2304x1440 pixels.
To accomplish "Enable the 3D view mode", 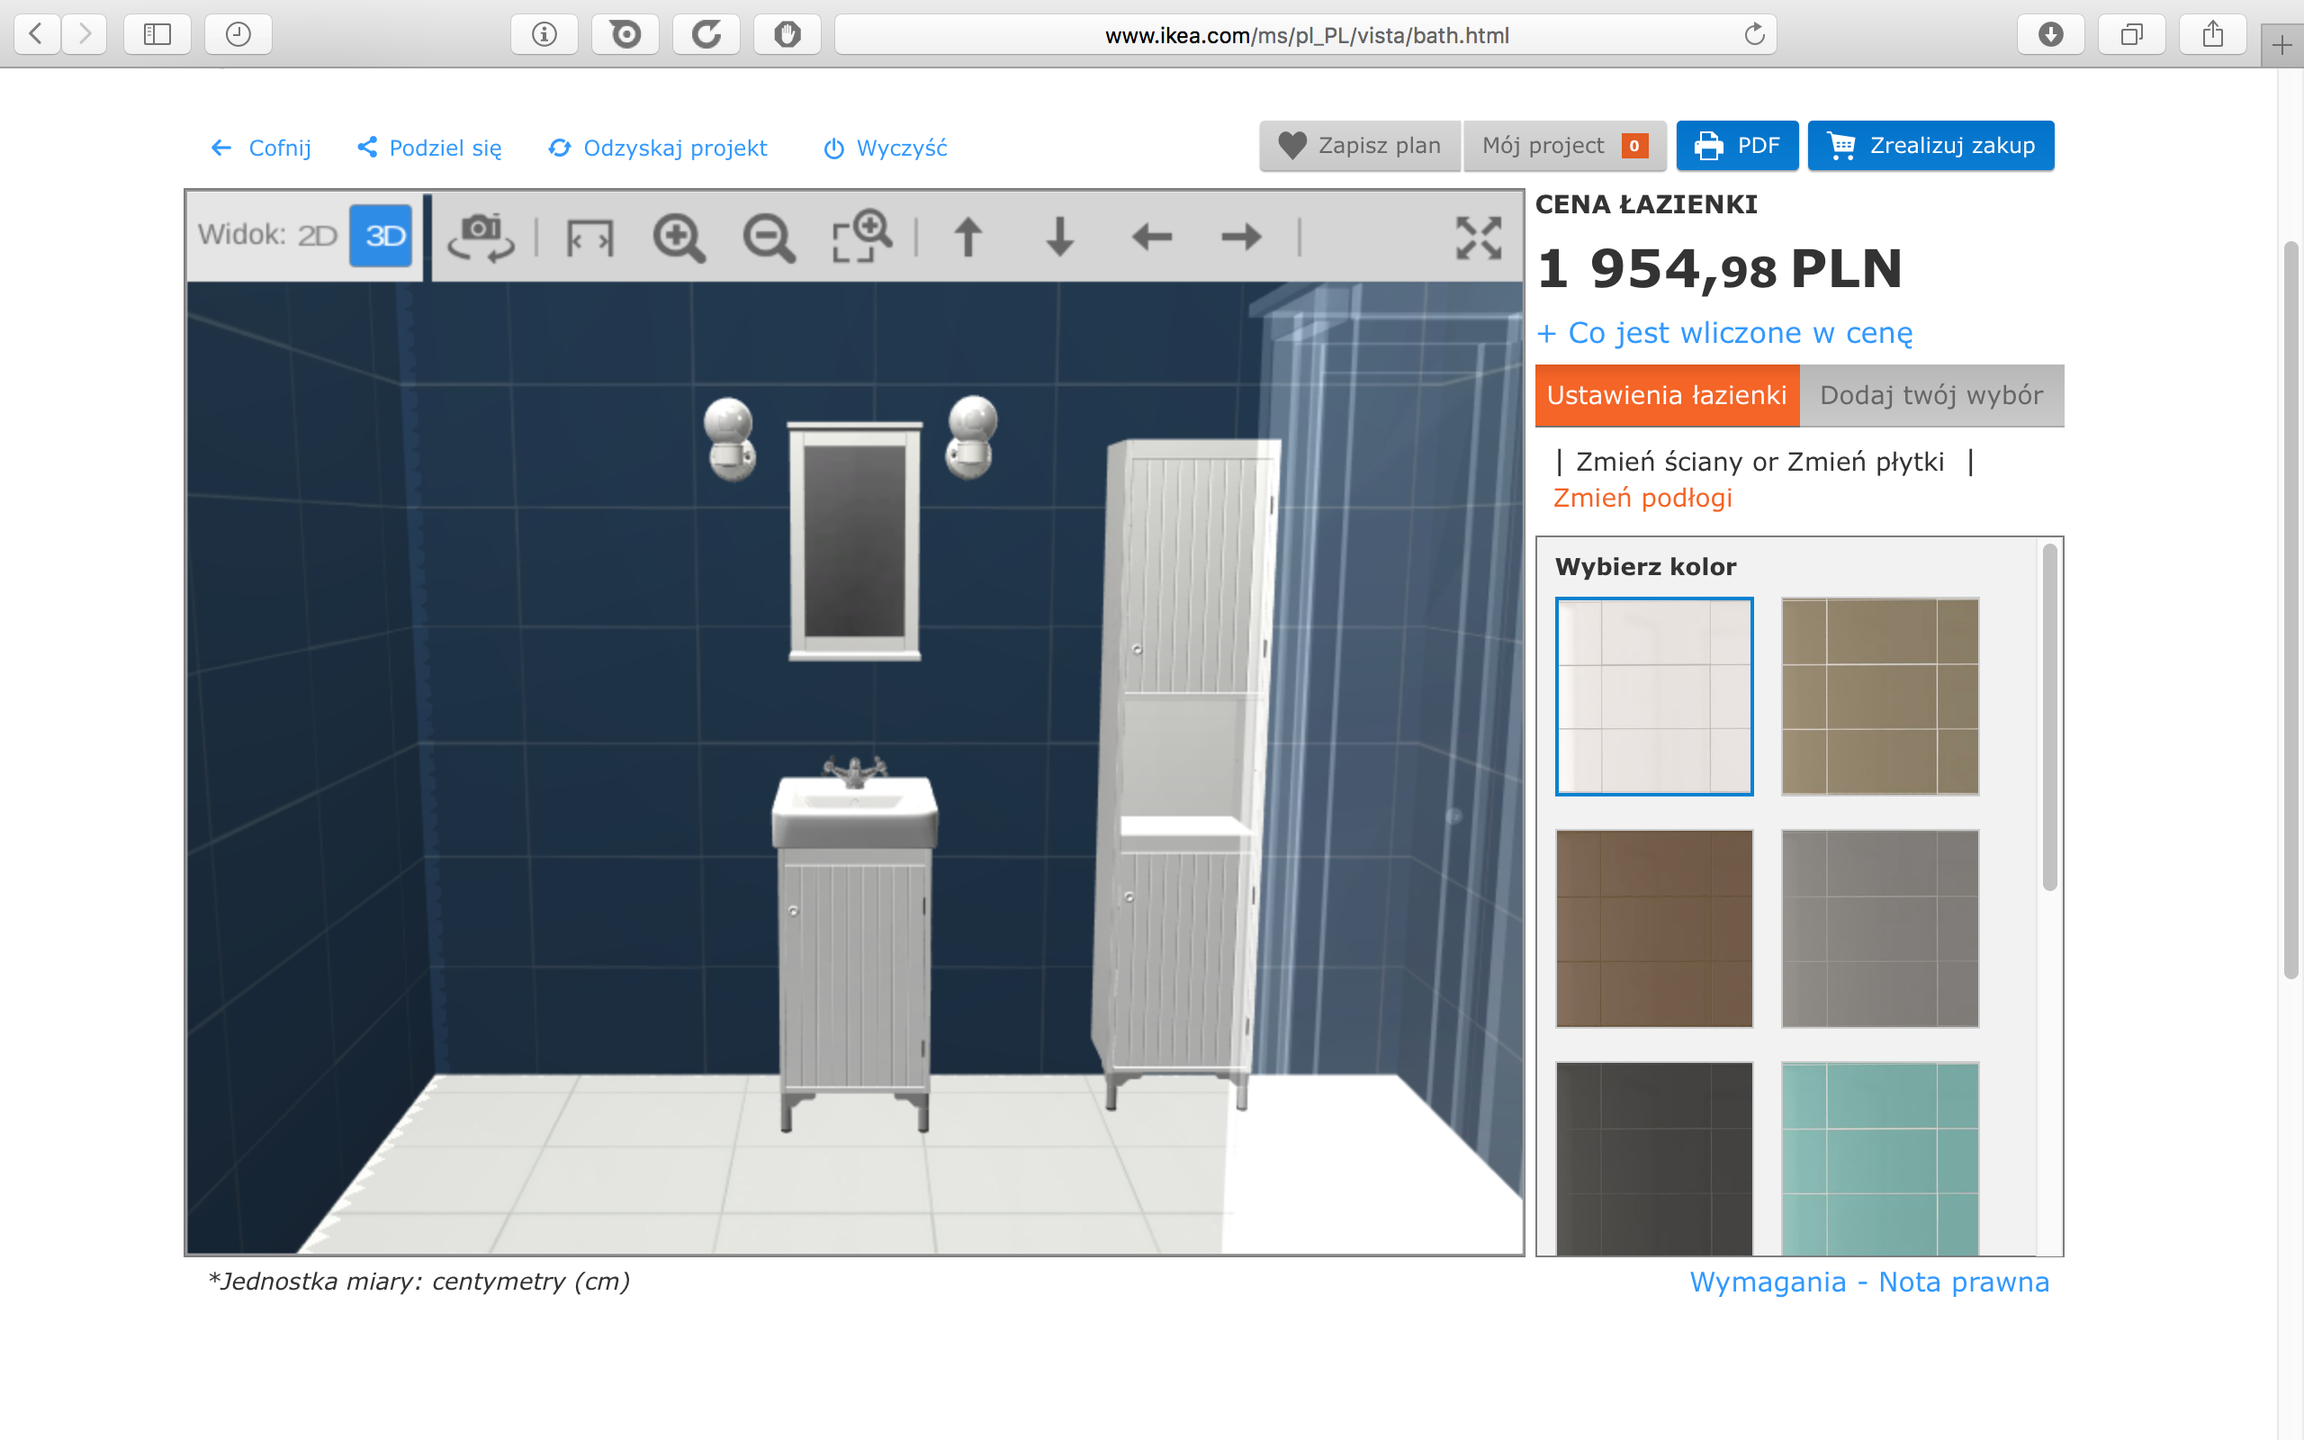I will click(380, 235).
